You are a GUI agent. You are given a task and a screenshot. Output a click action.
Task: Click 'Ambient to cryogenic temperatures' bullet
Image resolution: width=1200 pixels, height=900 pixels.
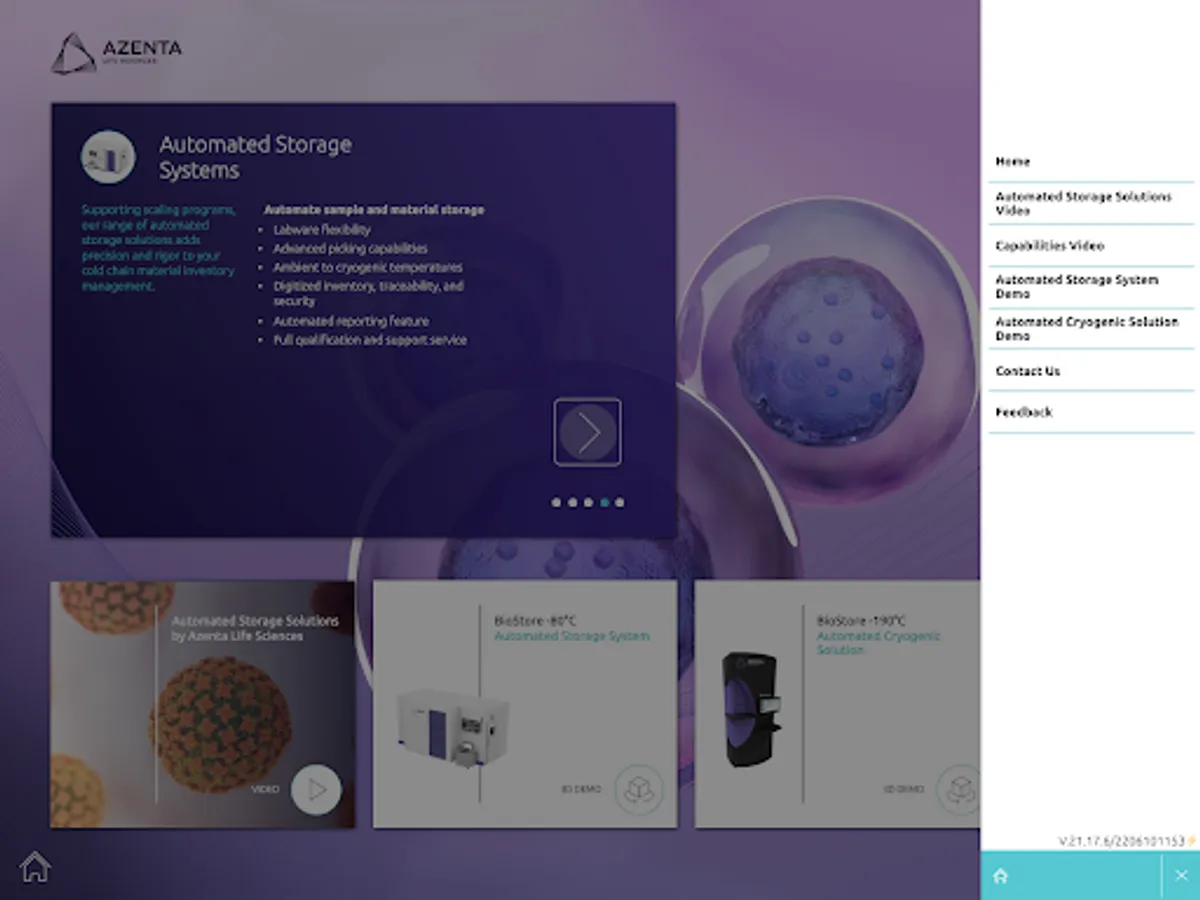[x=368, y=268]
